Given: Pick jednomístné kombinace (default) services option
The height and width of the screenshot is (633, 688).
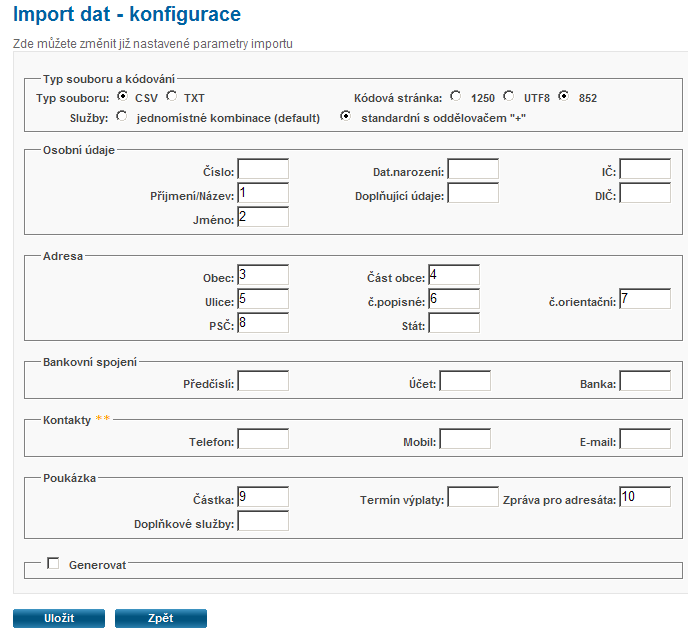Looking at the screenshot, I should (x=122, y=116).
